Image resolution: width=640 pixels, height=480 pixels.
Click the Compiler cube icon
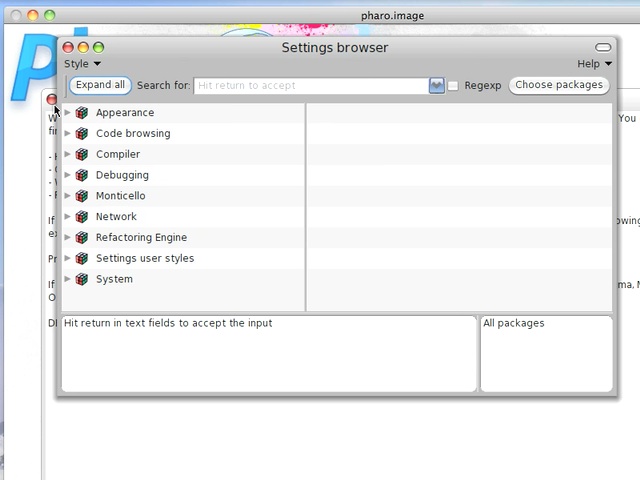[x=82, y=154]
